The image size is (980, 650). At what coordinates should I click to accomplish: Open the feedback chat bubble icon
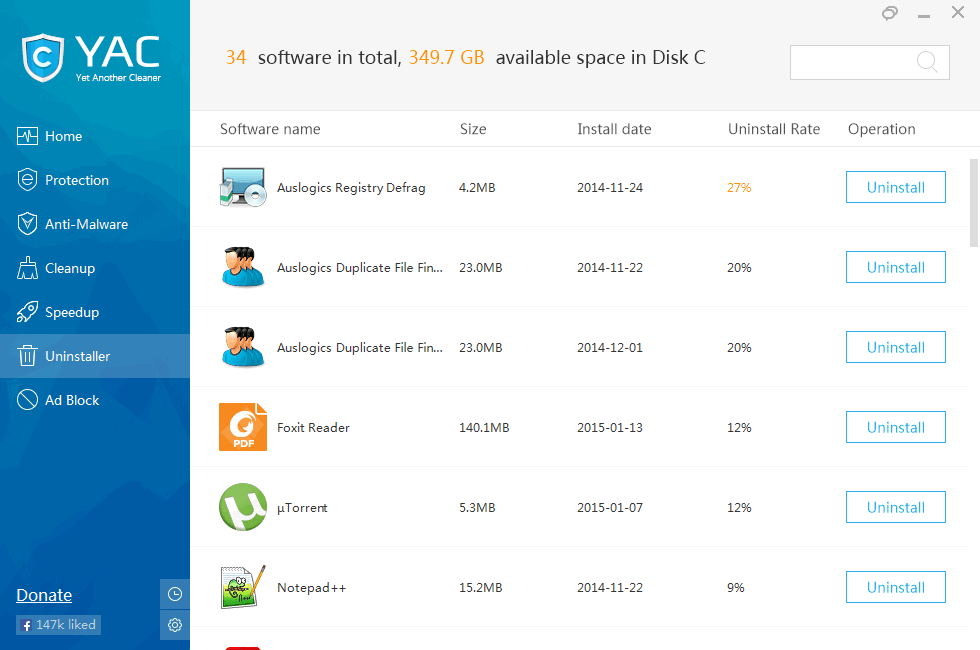click(x=890, y=12)
